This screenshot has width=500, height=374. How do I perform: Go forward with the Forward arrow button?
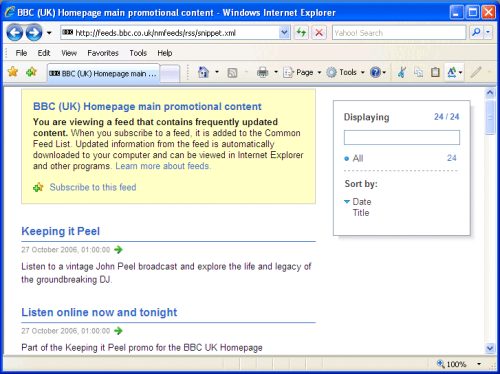pos(34,33)
